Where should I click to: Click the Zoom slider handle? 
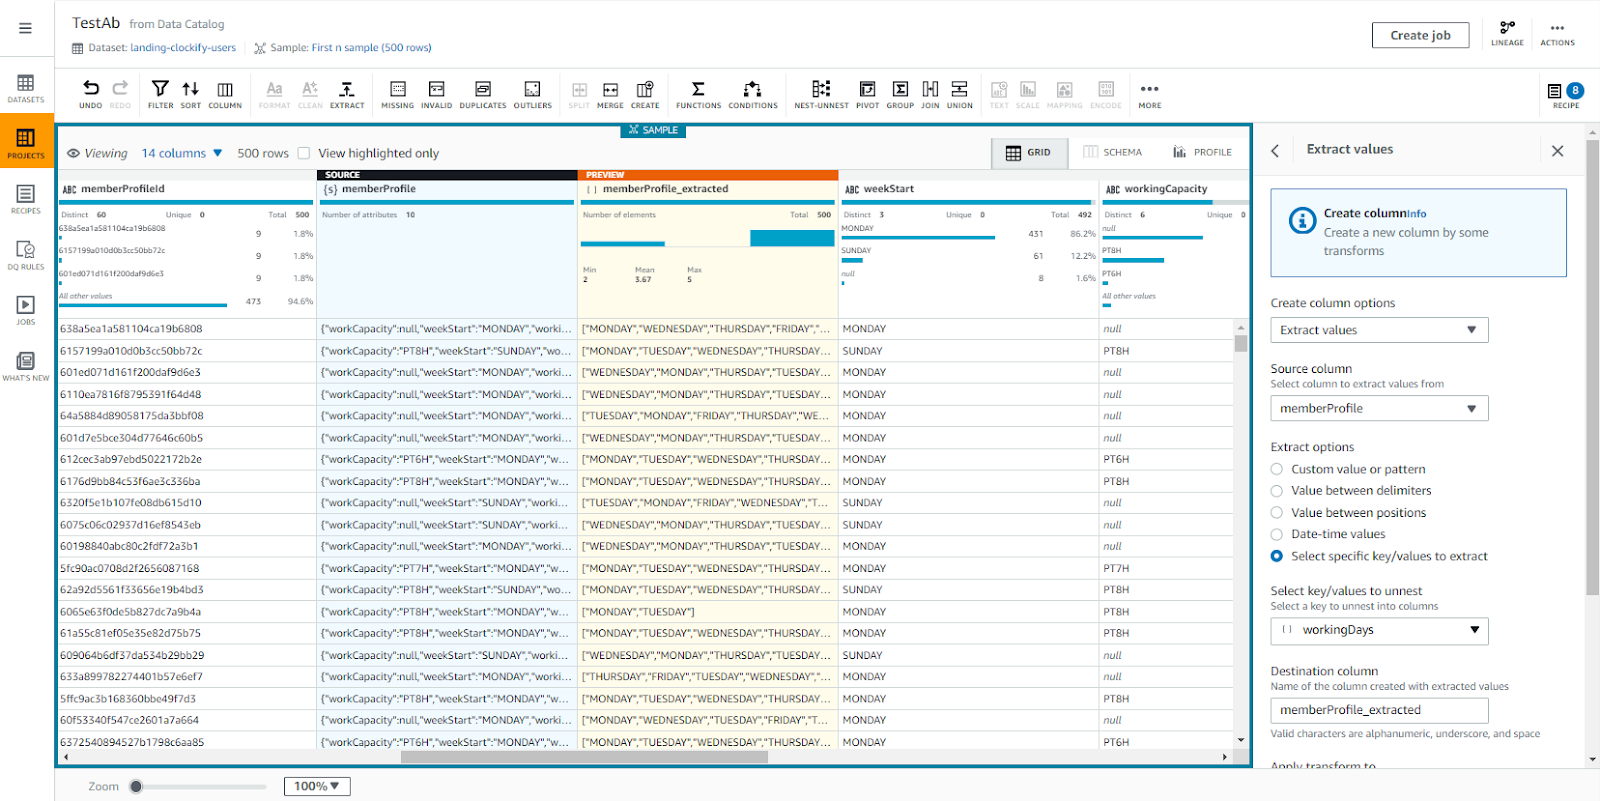point(137,787)
